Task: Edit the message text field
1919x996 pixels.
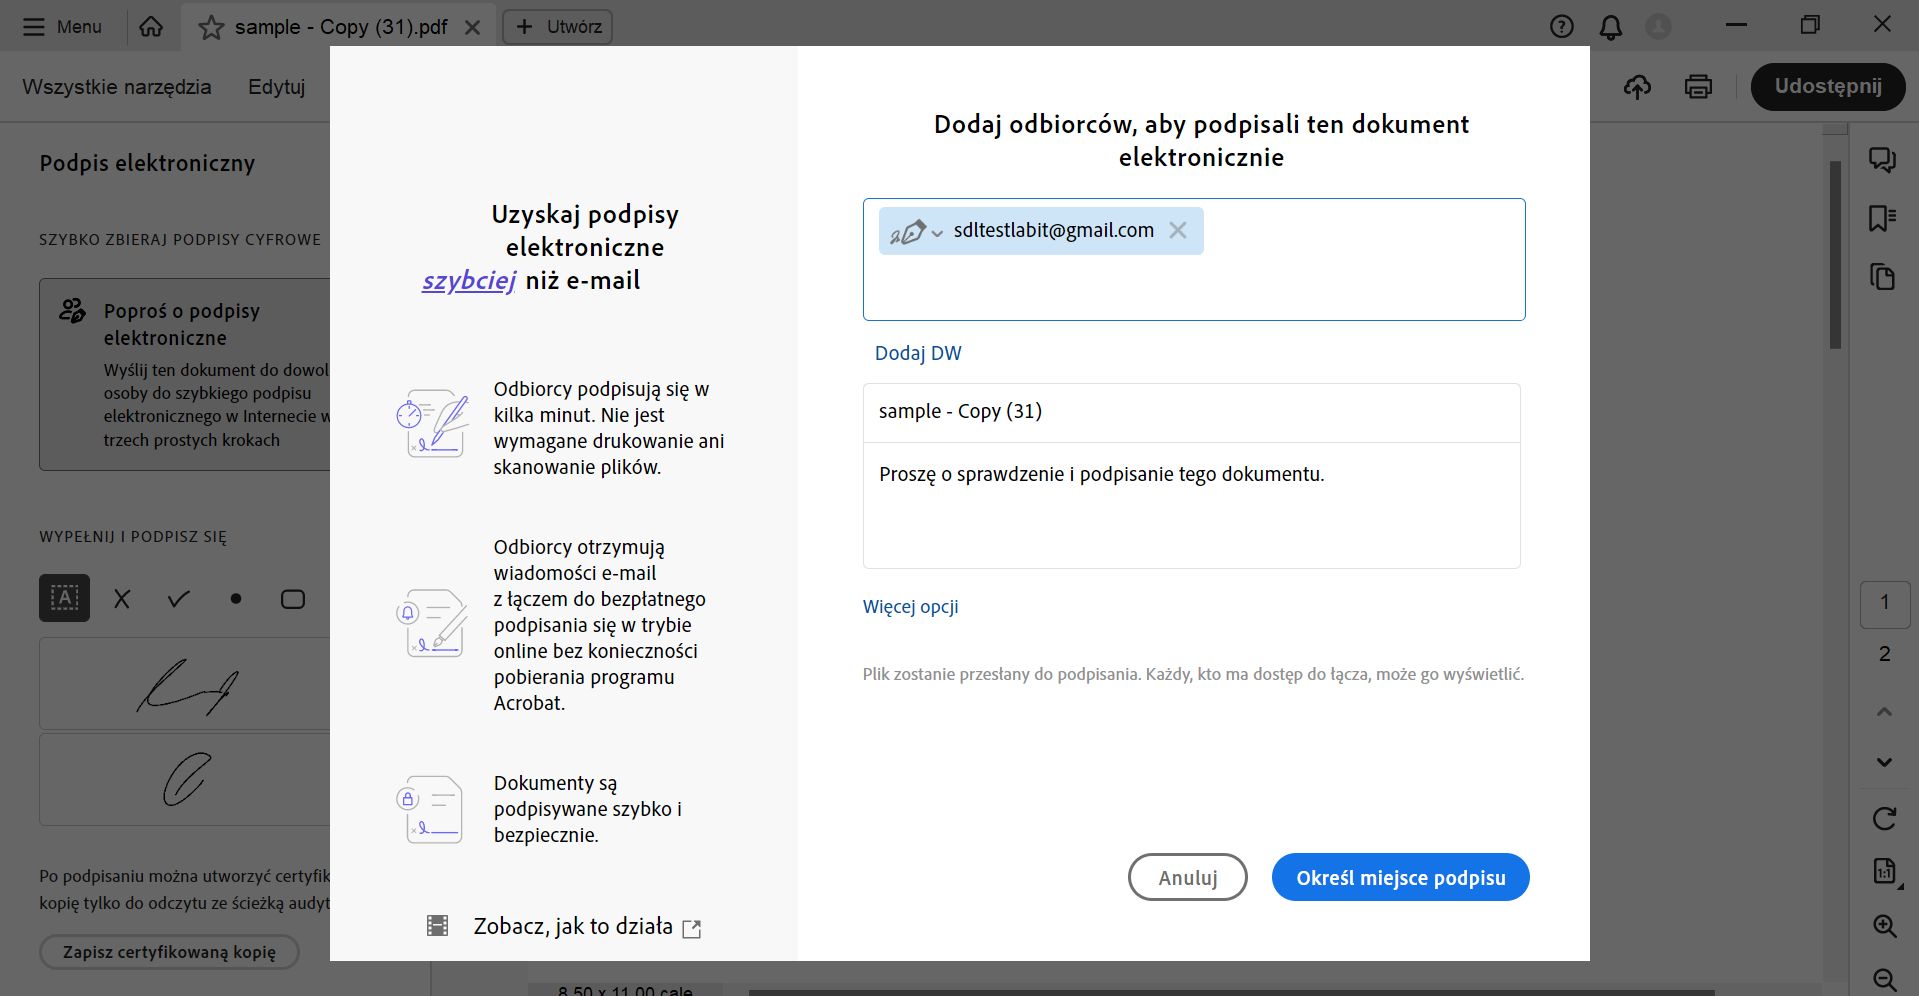Action: click(1191, 505)
